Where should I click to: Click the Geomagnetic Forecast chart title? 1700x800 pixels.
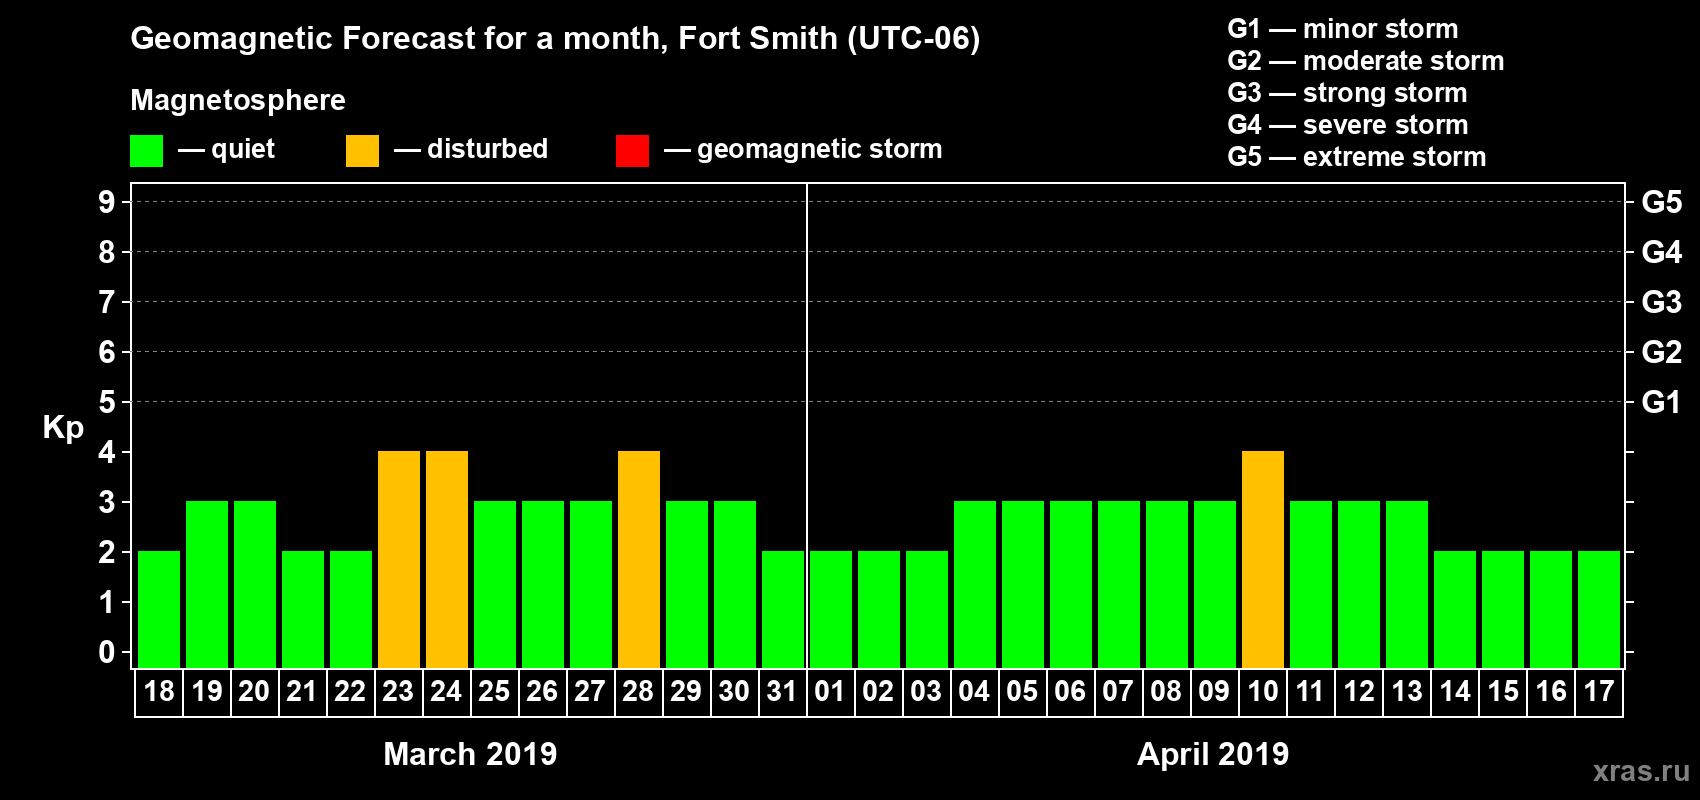click(x=555, y=39)
